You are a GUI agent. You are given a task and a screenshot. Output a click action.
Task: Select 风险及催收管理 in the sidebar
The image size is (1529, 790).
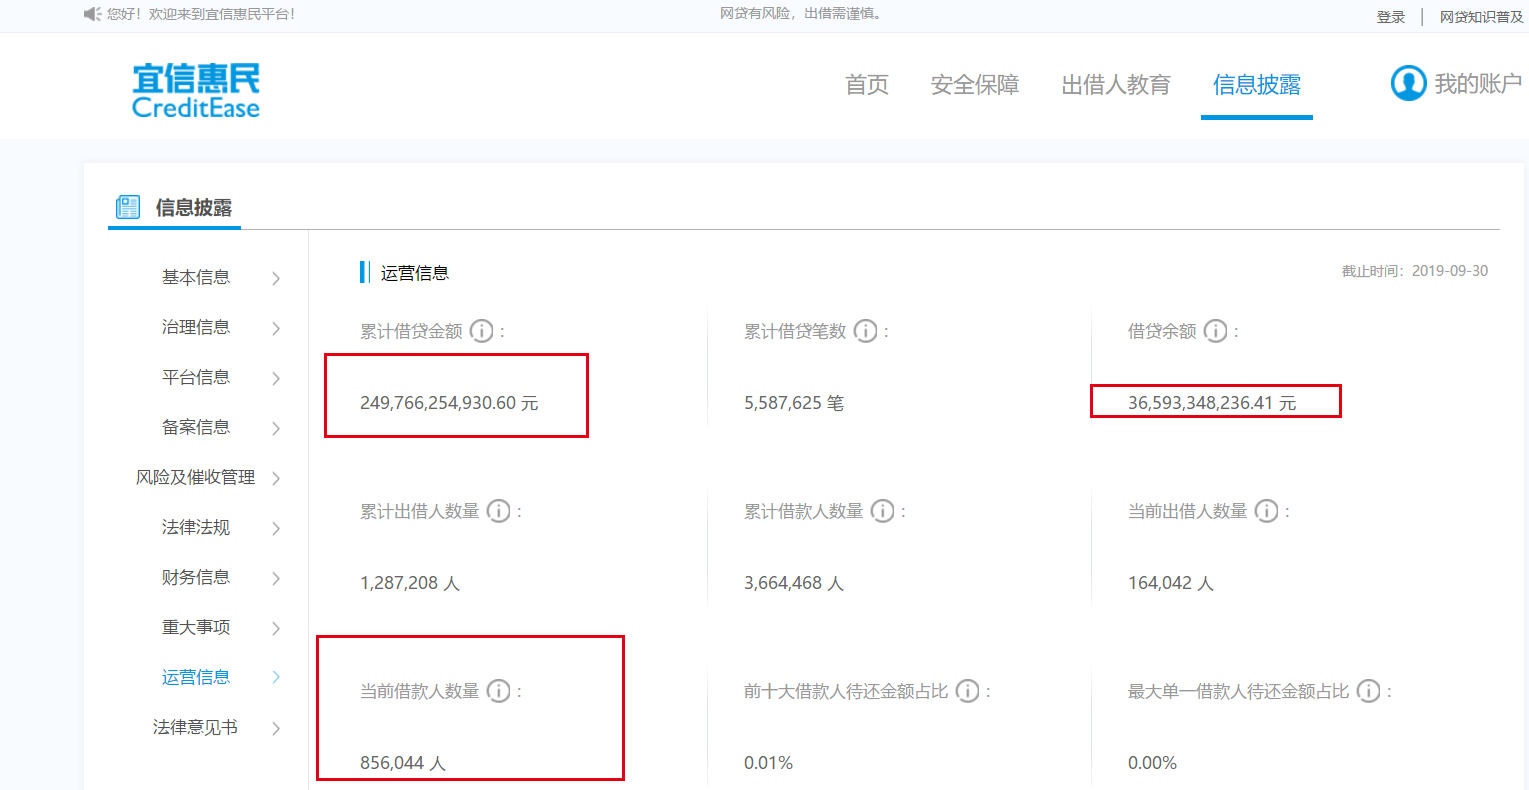click(x=196, y=477)
